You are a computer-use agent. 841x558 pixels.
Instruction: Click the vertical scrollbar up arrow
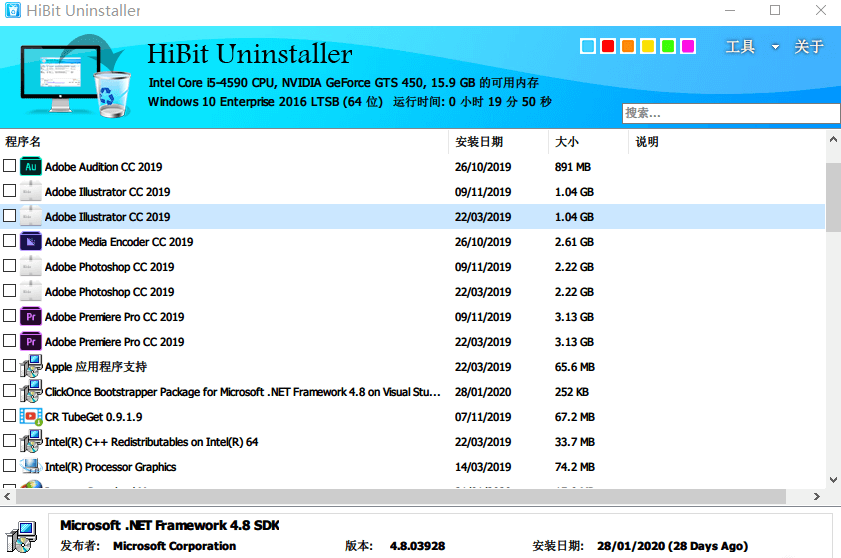[x=833, y=140]
